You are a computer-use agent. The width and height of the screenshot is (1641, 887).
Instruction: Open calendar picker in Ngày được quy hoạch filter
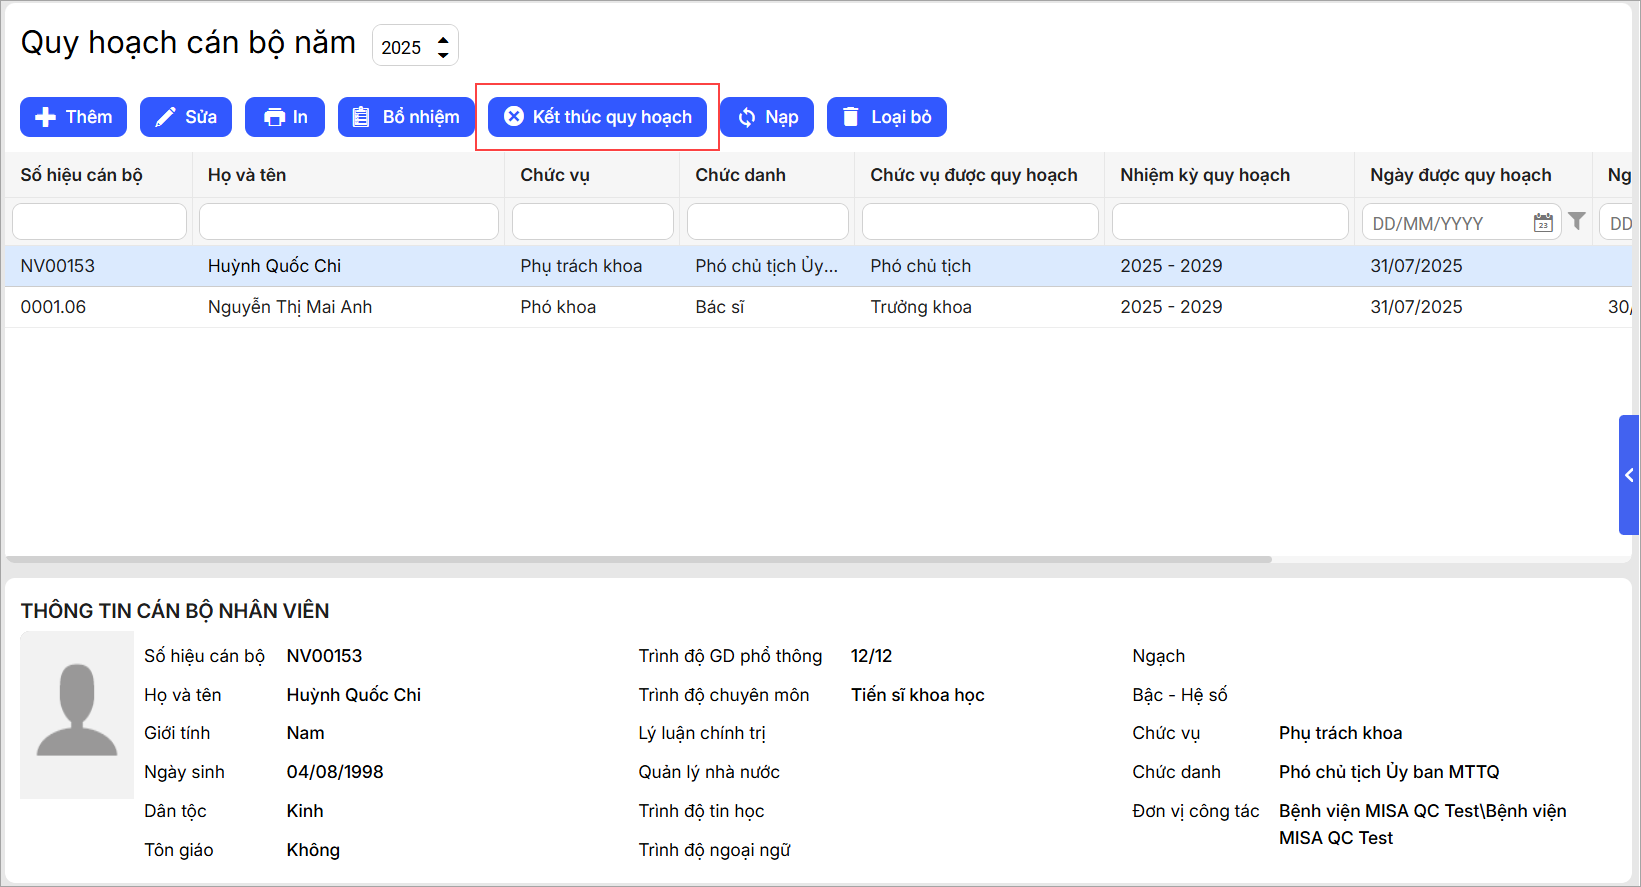pyautogui.click(x=1543, y=222)
